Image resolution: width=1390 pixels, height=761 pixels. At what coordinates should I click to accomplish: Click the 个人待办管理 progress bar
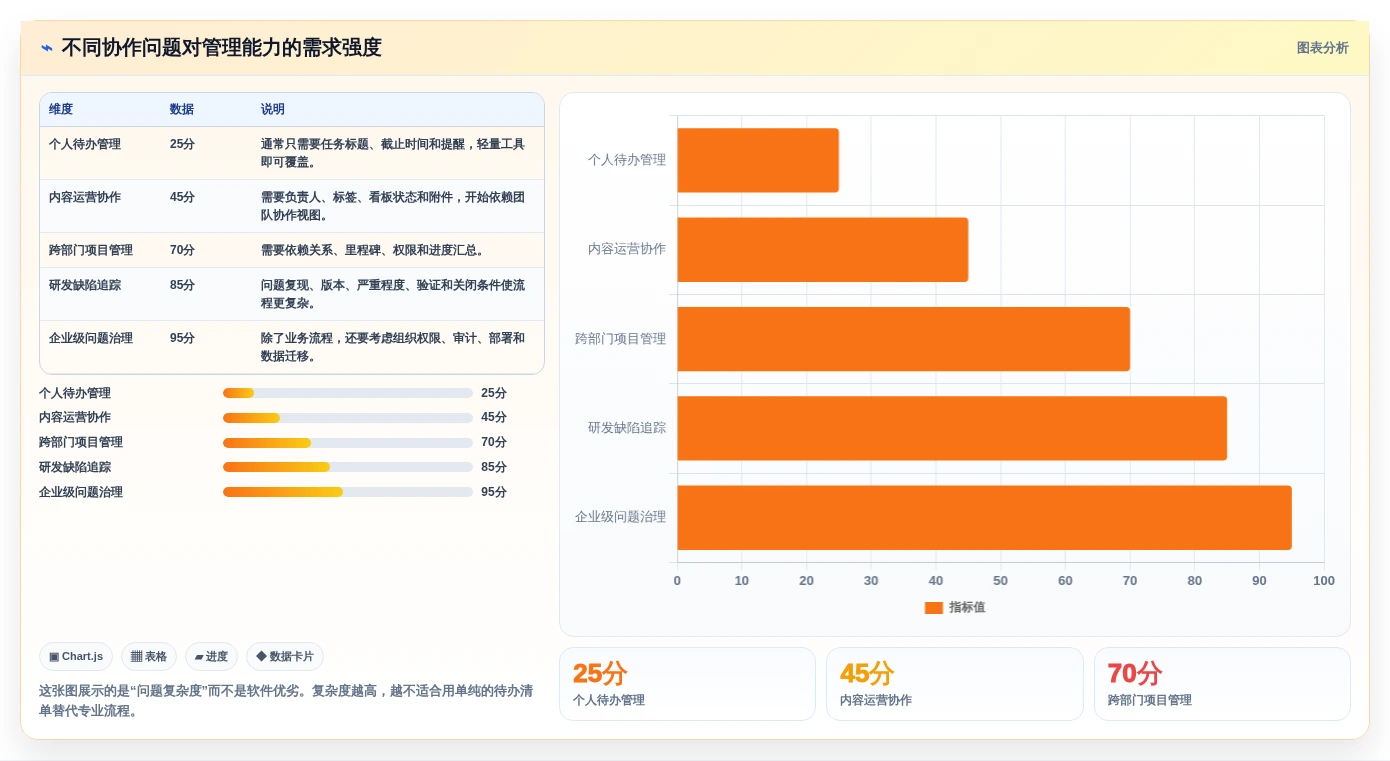tap(348, 393)
